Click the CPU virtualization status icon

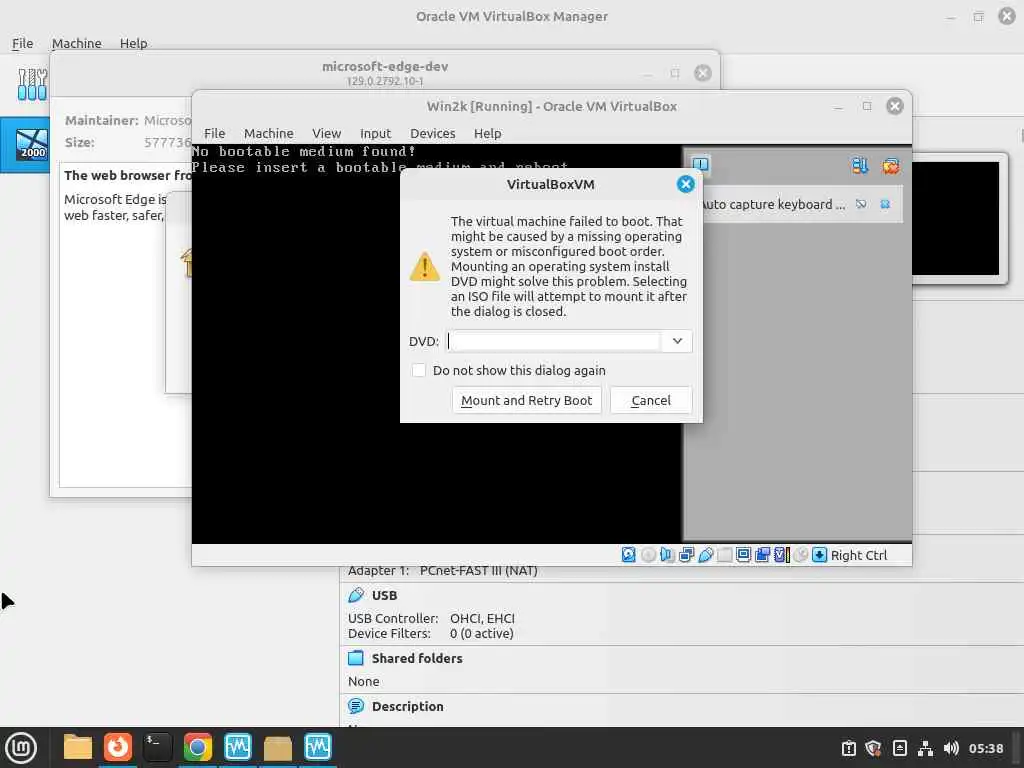(x=782, y=555)
